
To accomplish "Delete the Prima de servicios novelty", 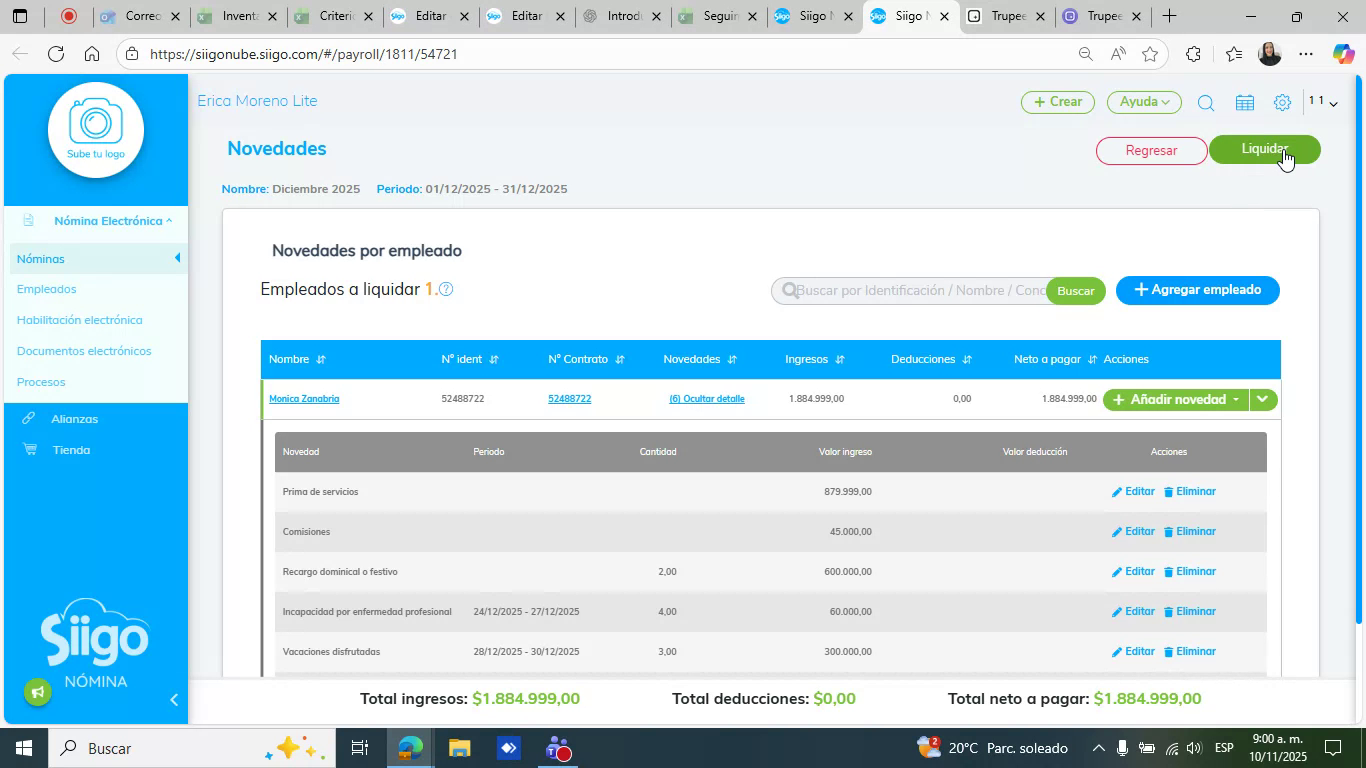I will tap(1190, 491).
